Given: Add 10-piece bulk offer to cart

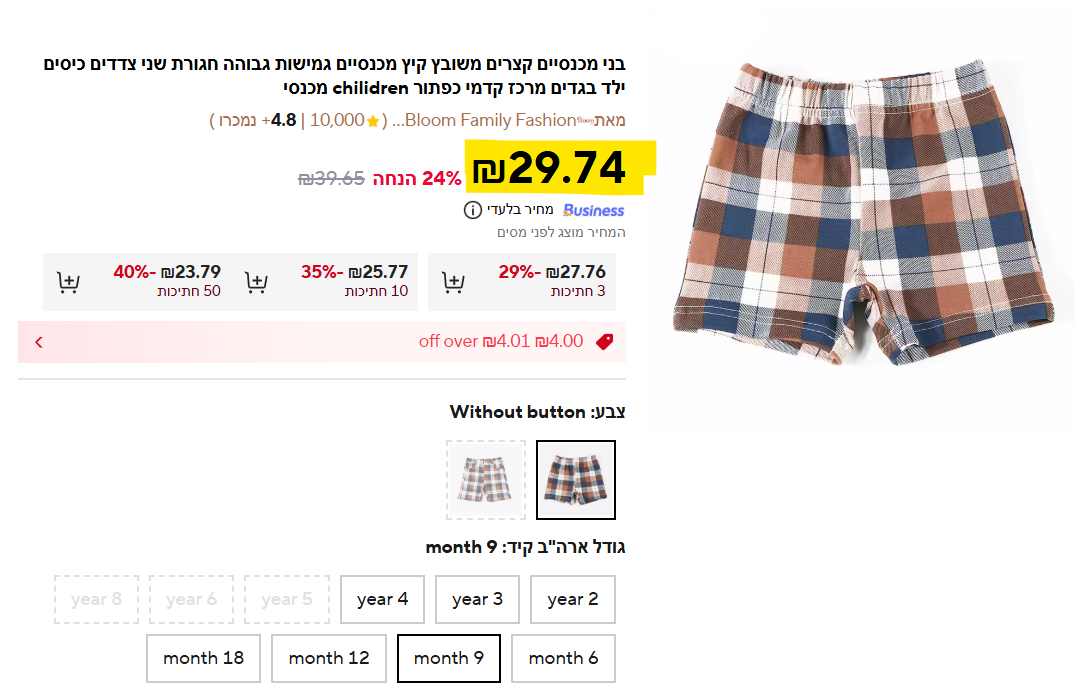Looking at the screenshot, I should 257,282.
